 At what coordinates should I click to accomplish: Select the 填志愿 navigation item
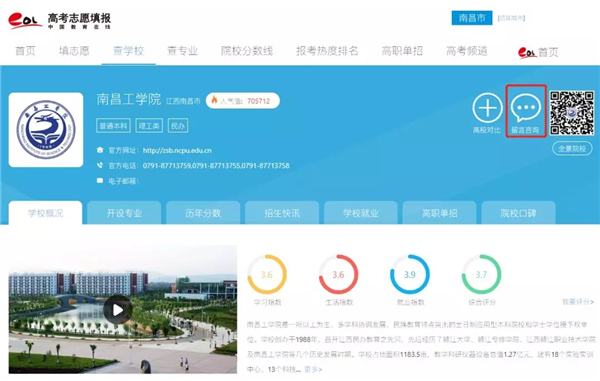click(x=74, y=51)
